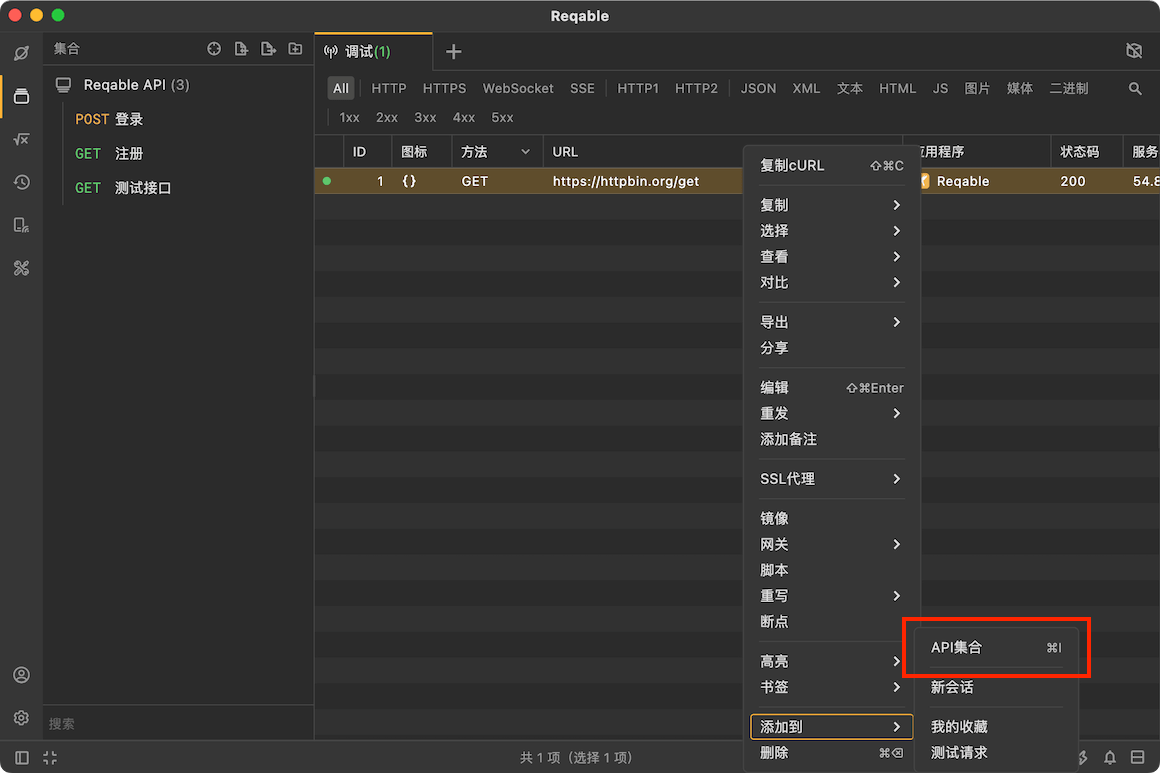
Task: Select the Reqable API collection
Action: point(178,85)
